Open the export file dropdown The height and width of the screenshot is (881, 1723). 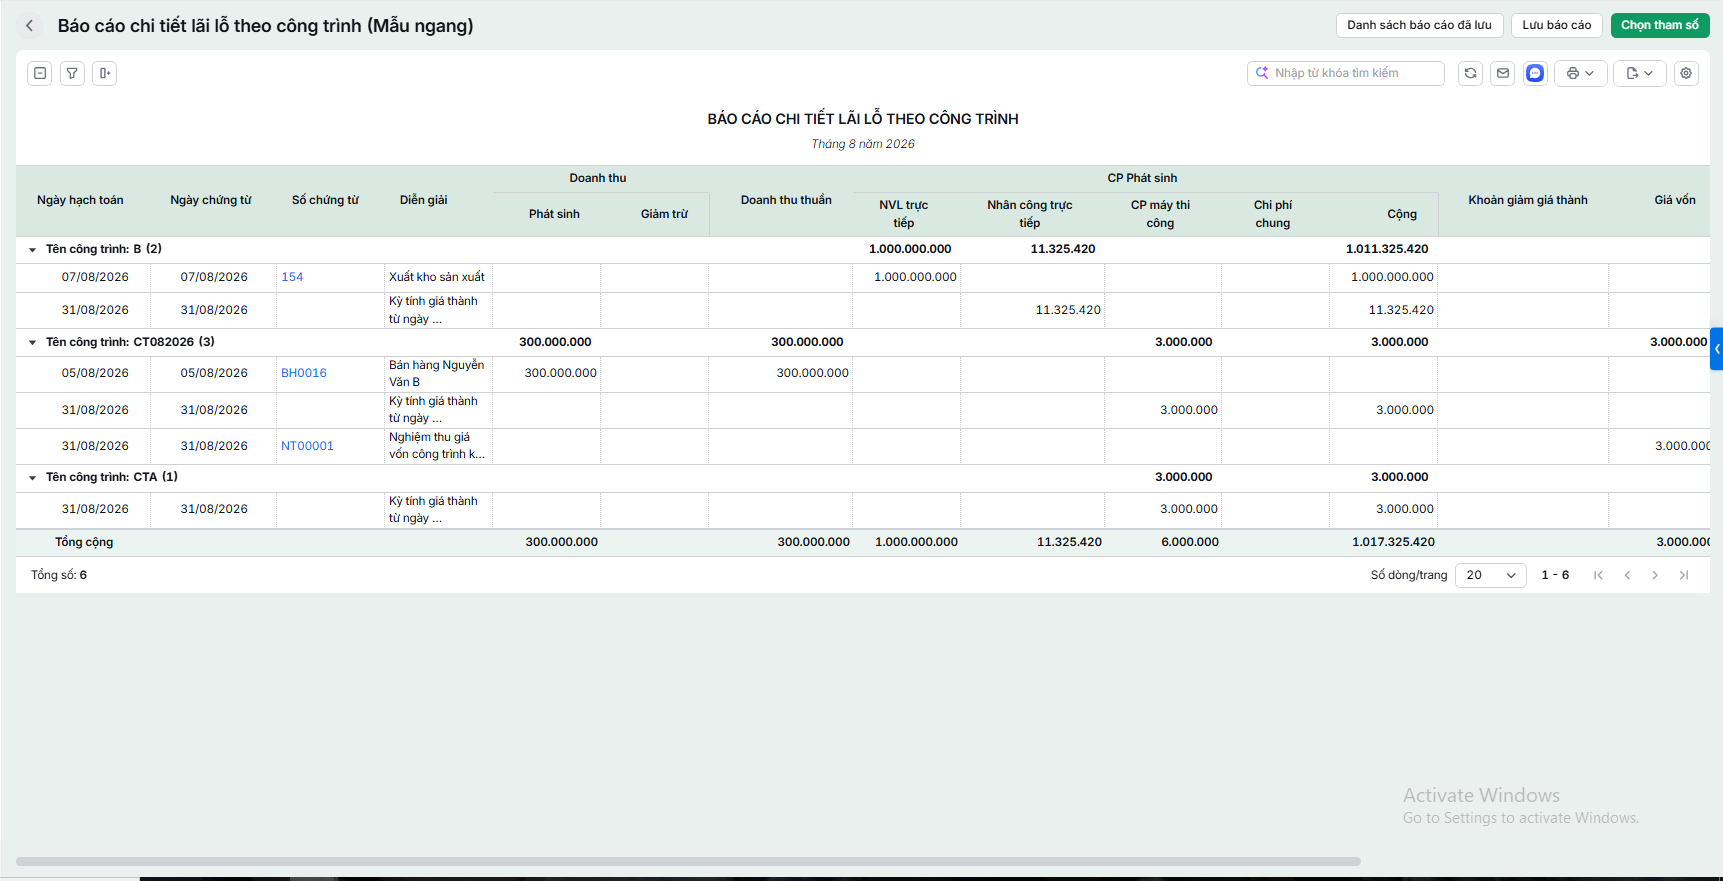[x=1640, y=73]
